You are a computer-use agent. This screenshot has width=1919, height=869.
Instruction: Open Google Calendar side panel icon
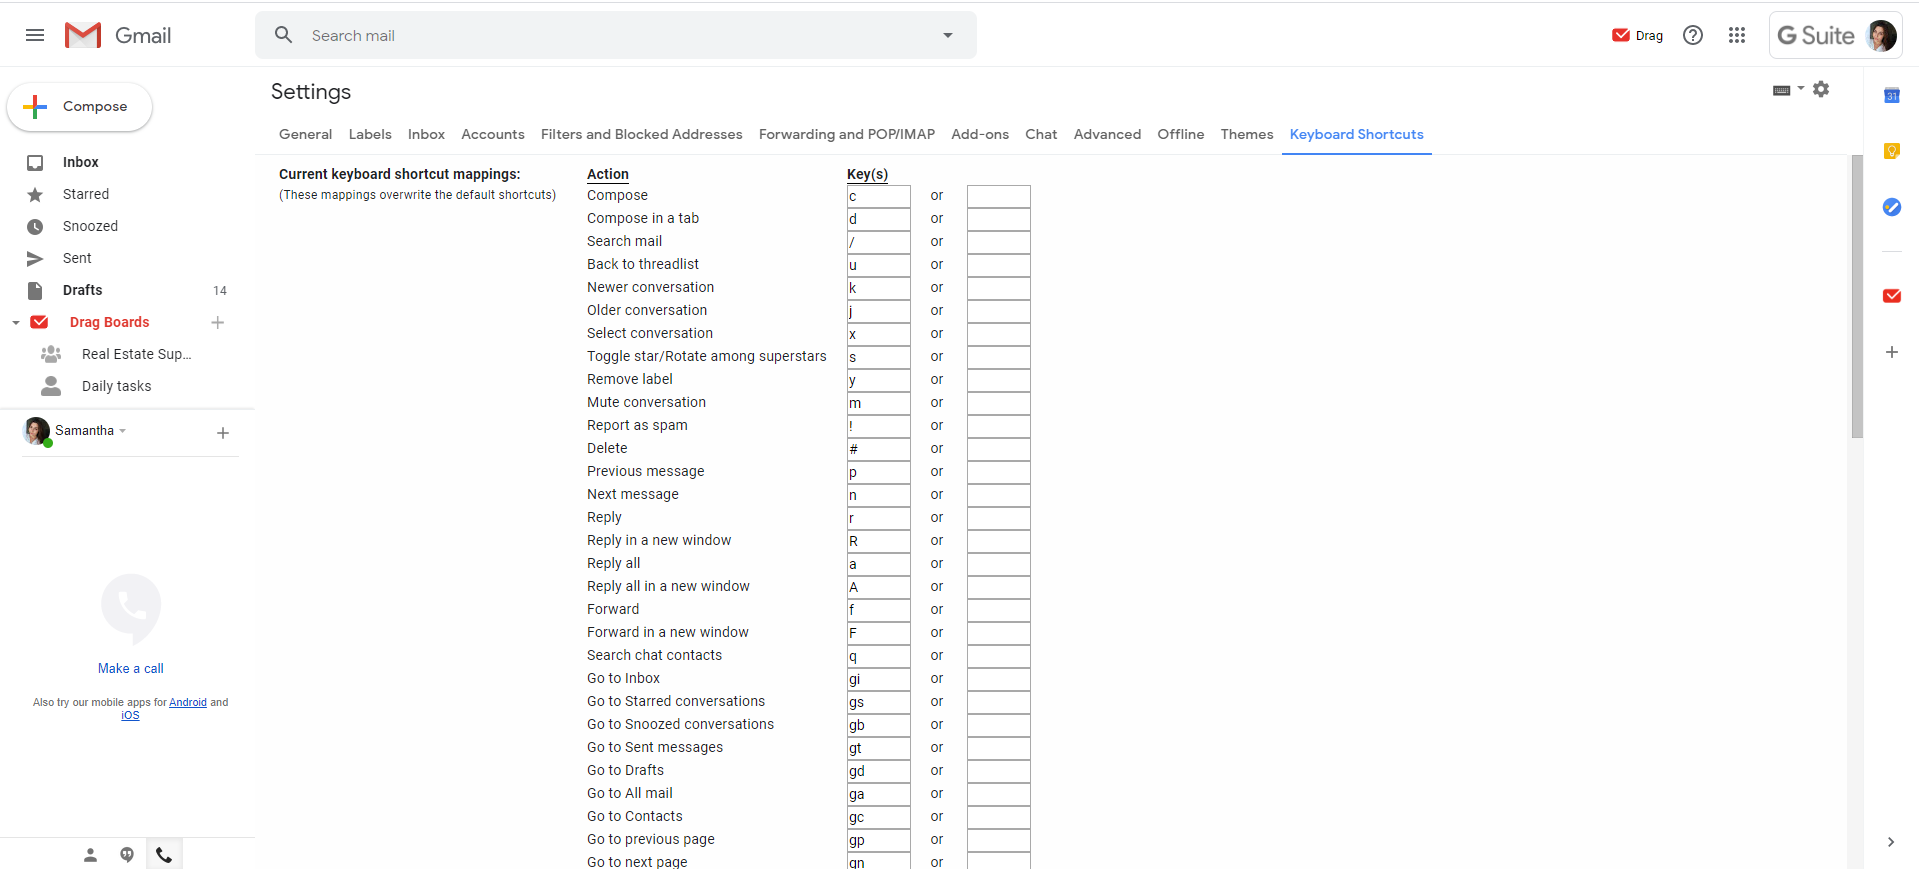pos(1892,96)
